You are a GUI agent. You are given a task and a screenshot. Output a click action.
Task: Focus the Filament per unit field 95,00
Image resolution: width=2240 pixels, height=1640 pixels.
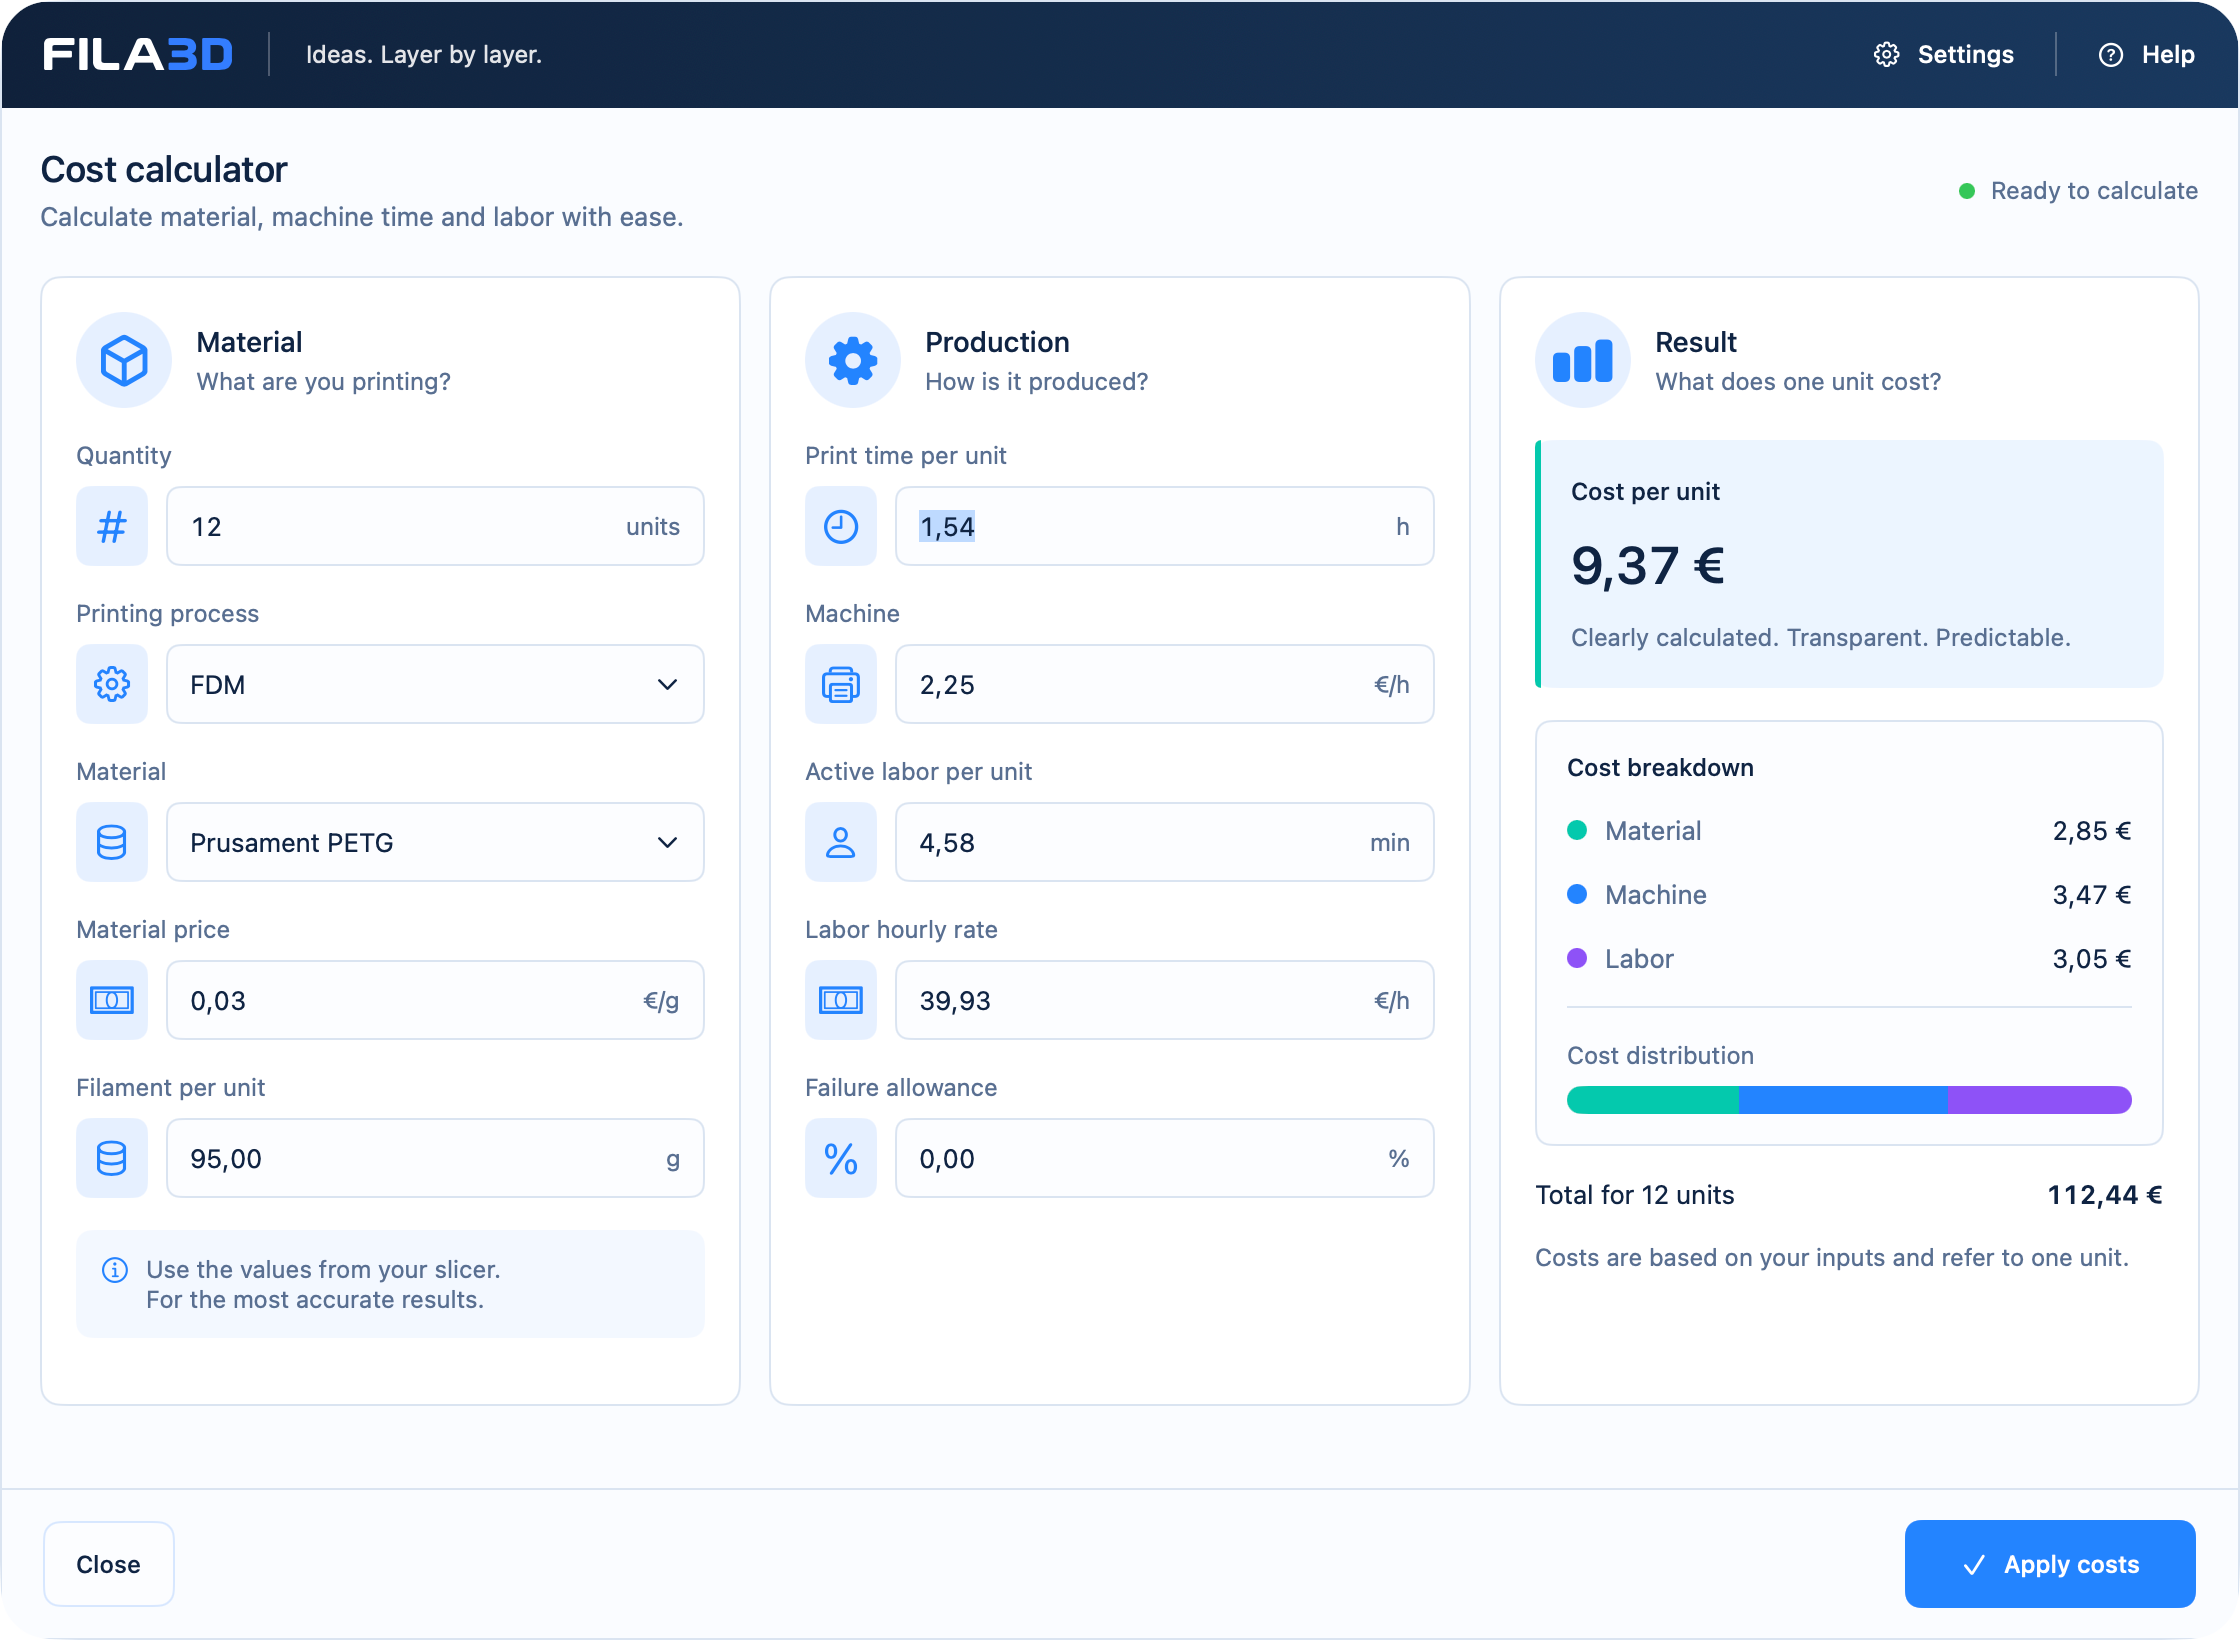435,1158
